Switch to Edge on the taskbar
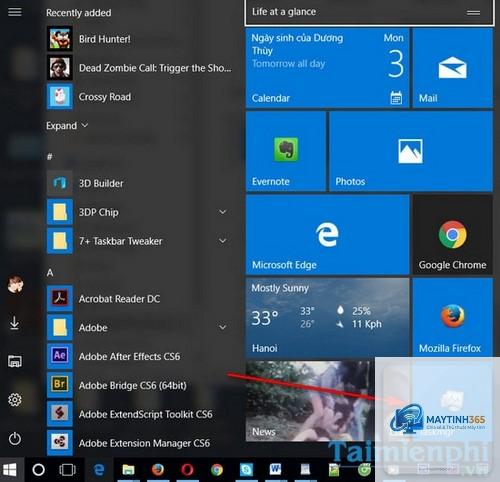The image size is (500, 482). coord(99,470)
